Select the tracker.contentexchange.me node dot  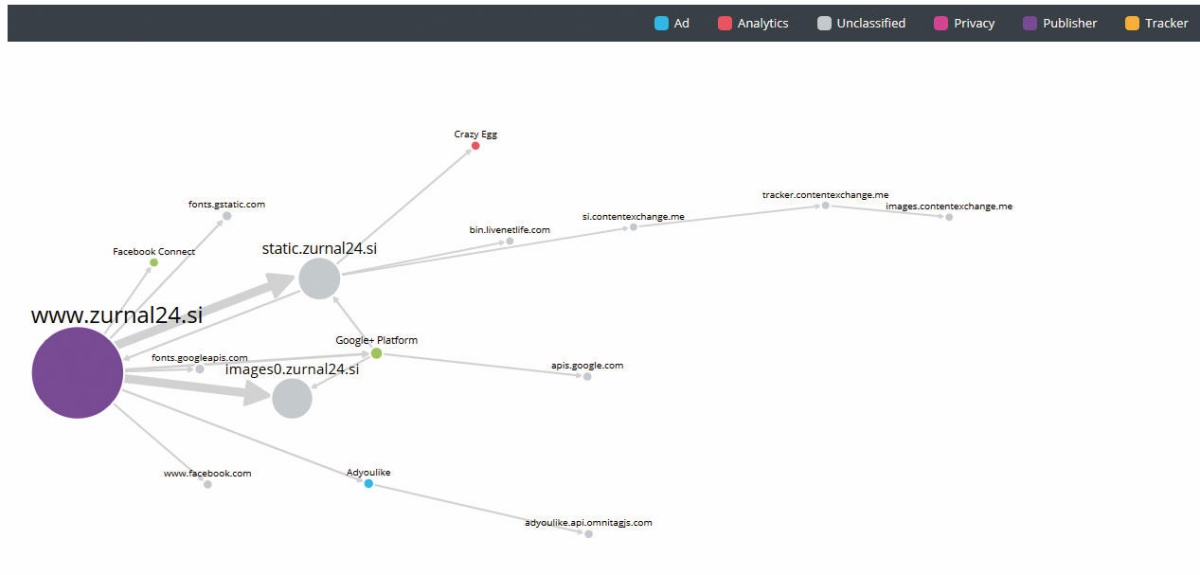825,205
